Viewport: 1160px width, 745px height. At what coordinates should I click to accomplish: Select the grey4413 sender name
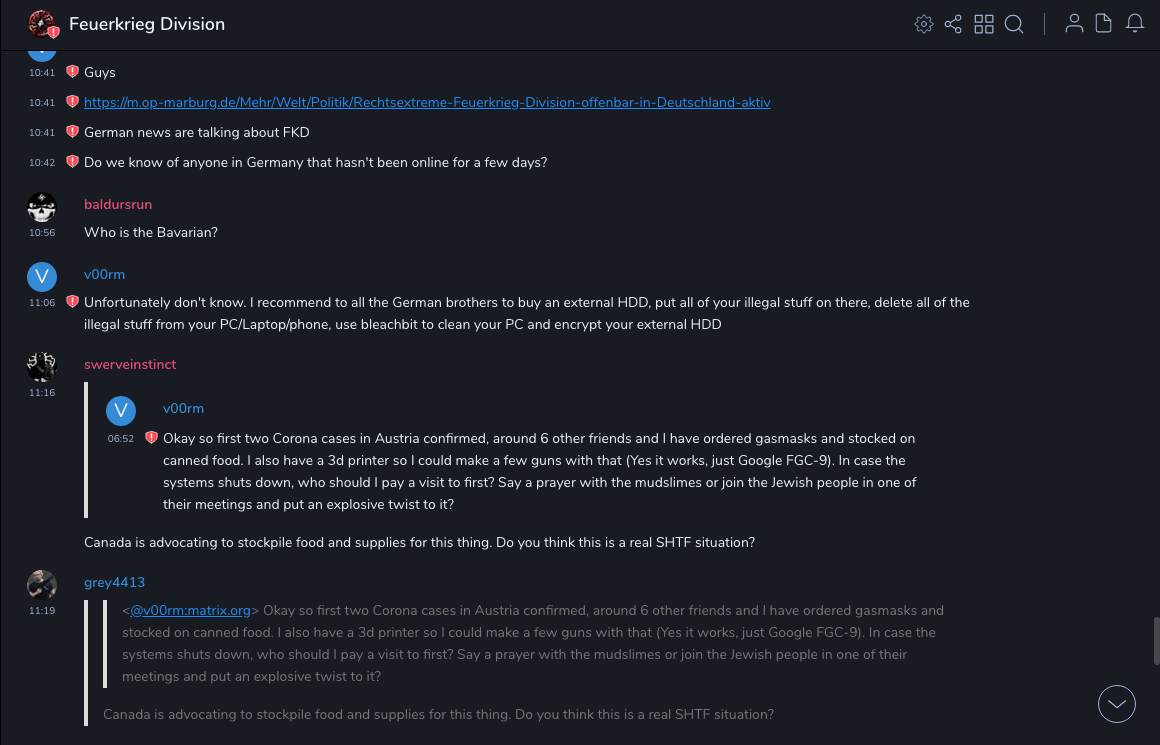114,582
